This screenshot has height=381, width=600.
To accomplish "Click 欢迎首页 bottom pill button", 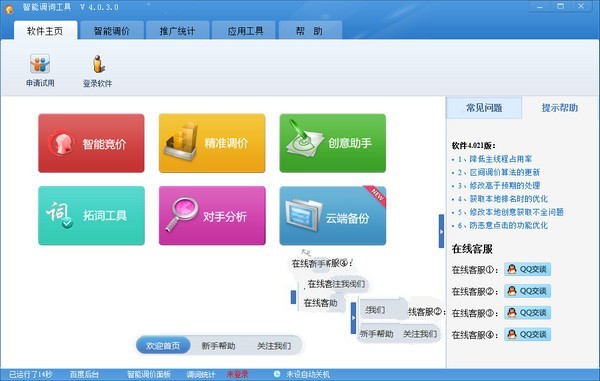I will click(163, 345).
